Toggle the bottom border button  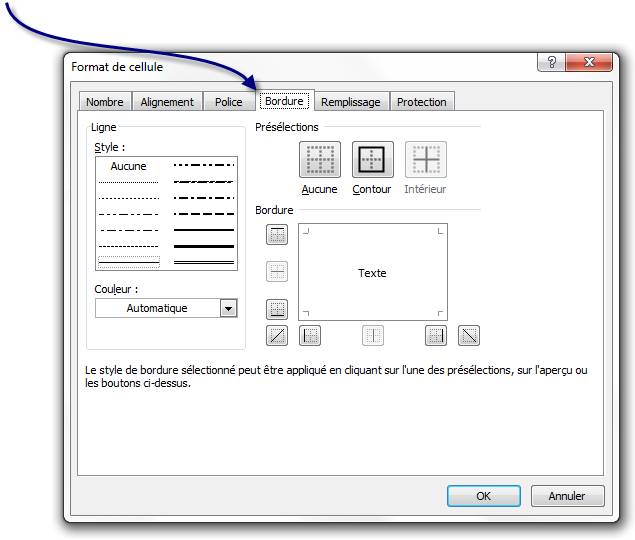pos(277,309)
